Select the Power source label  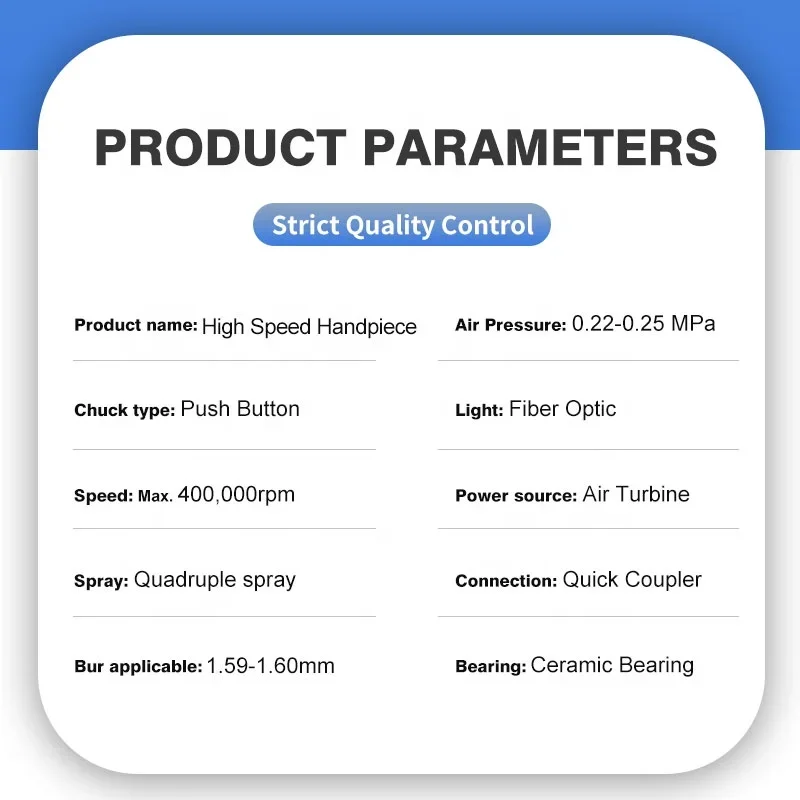pos(515,495)
